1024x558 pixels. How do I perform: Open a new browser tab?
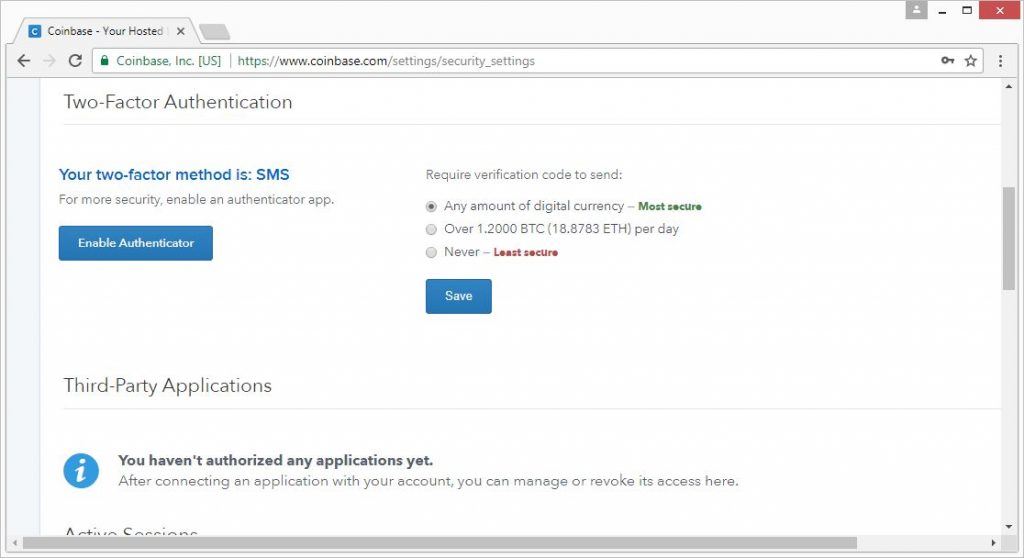(214, 31)
